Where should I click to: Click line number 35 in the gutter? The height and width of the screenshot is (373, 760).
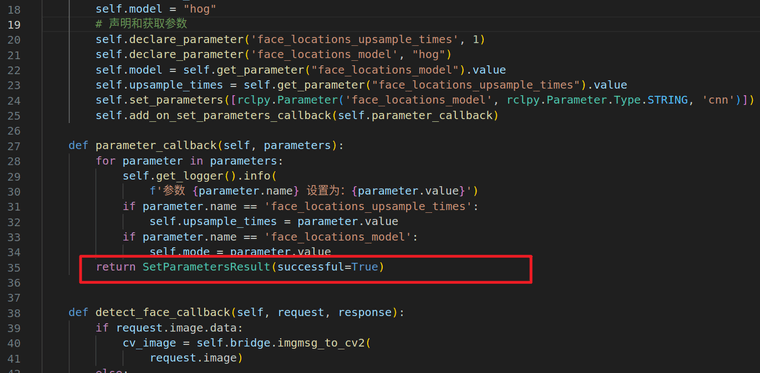[x=15, y=267]
